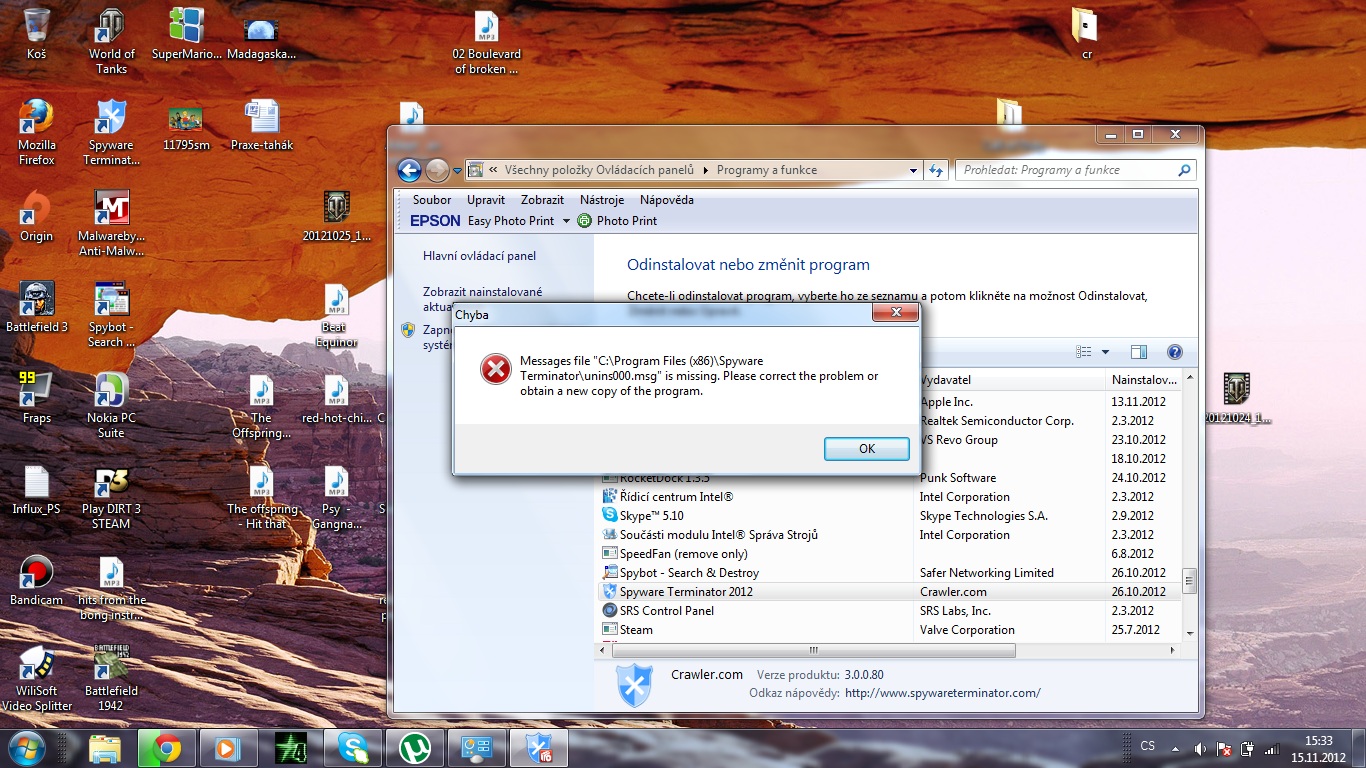Switch to Control Panel taskbar button

point(477,748)
